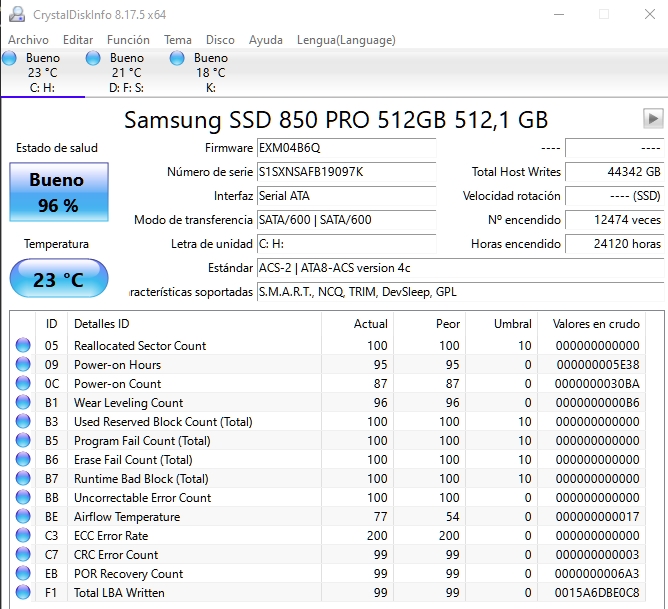Screen dimensions: 668x609
Task: Click the status icon for Wear Leveling Count
Action: 23,402
